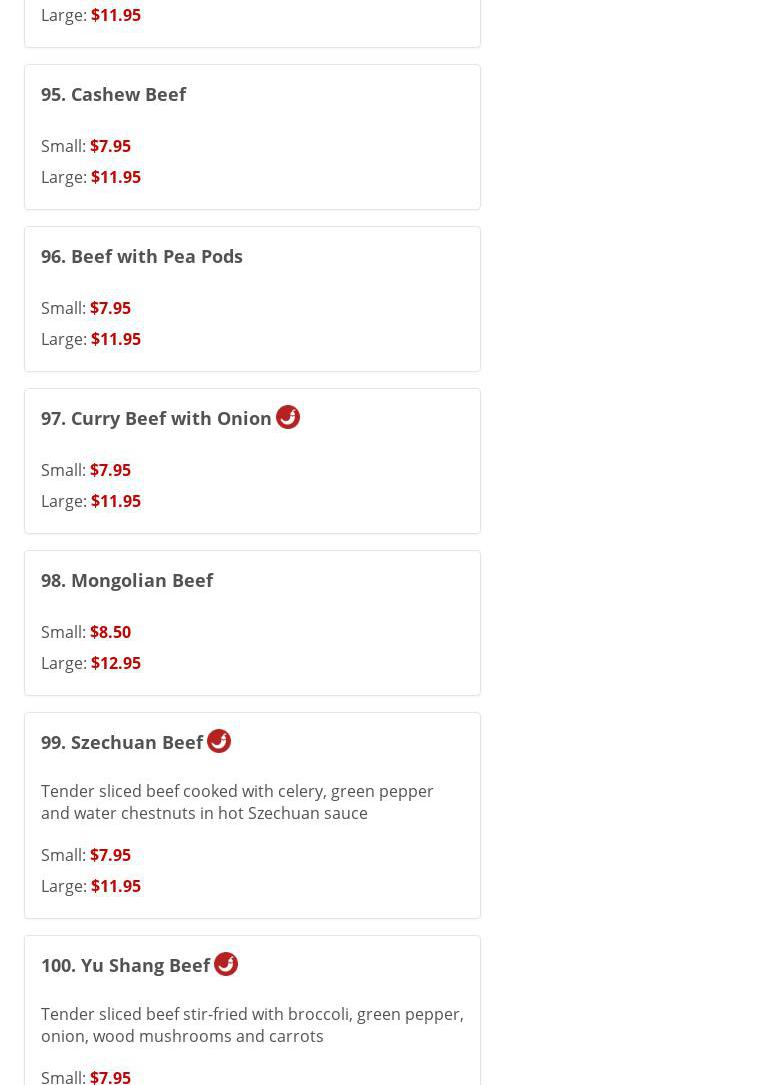Click the spicy chili icon beside Curry Beef with Onion
Image resolution: width=770 pixels, height=1085 pixels.
pos(288,417)
